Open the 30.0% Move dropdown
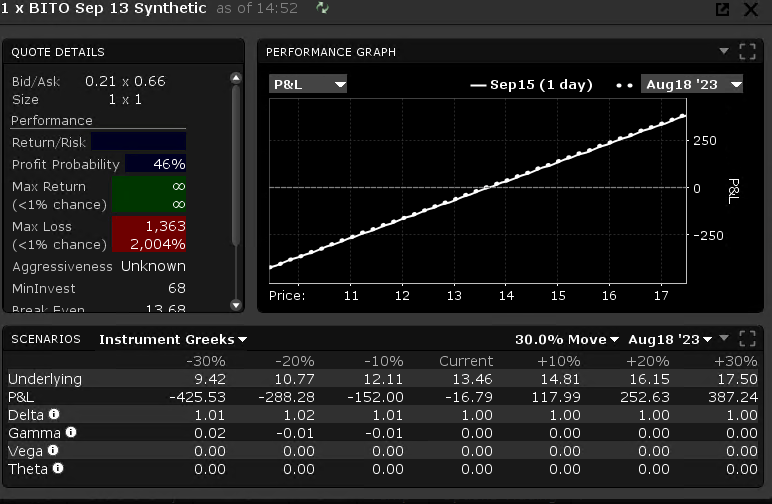This screenshot has height=504, width=772. click(567, 339)
